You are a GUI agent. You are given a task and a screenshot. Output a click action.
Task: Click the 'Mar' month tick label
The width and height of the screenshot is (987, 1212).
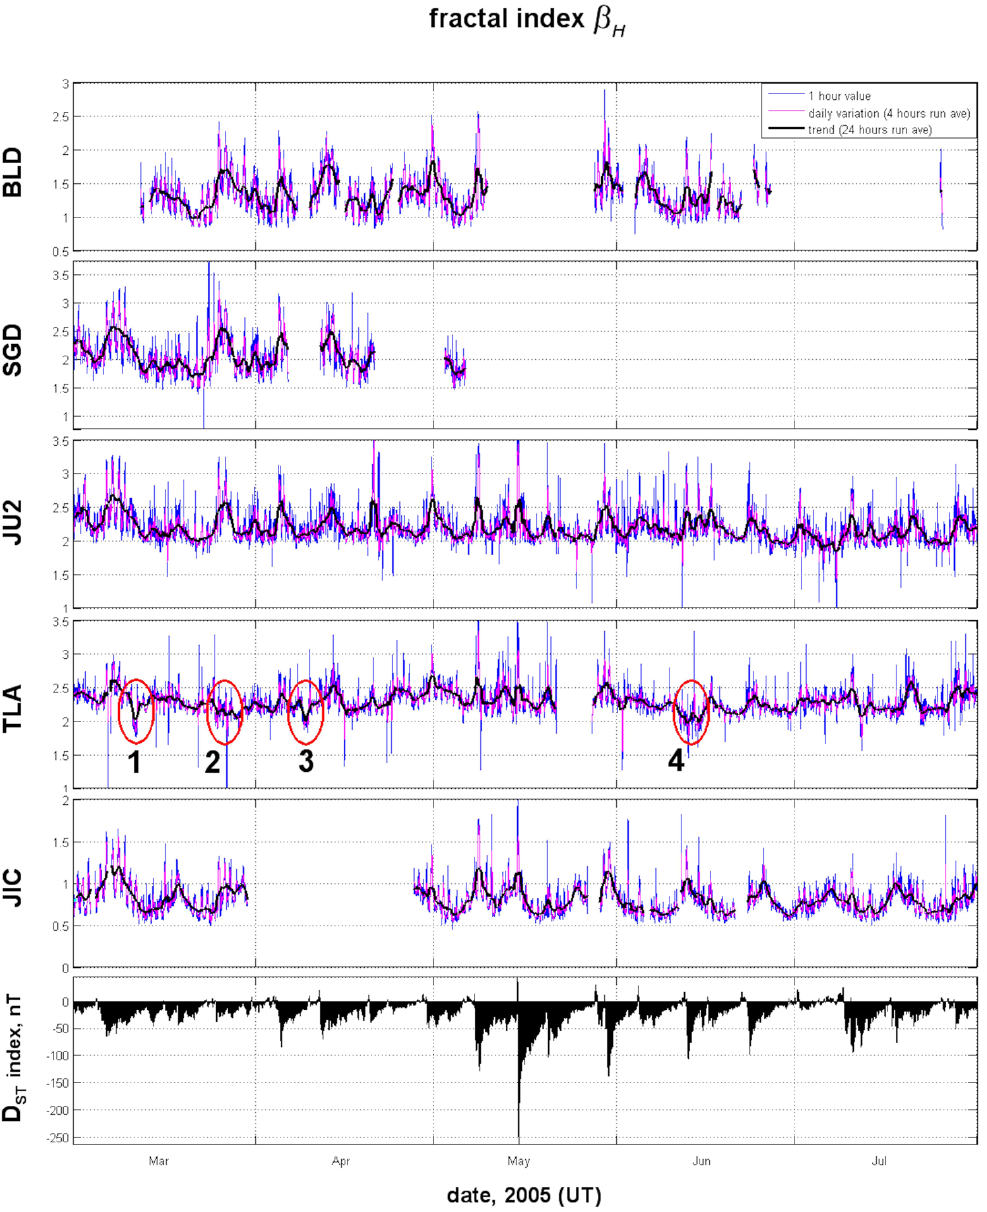pos(158,1161)
